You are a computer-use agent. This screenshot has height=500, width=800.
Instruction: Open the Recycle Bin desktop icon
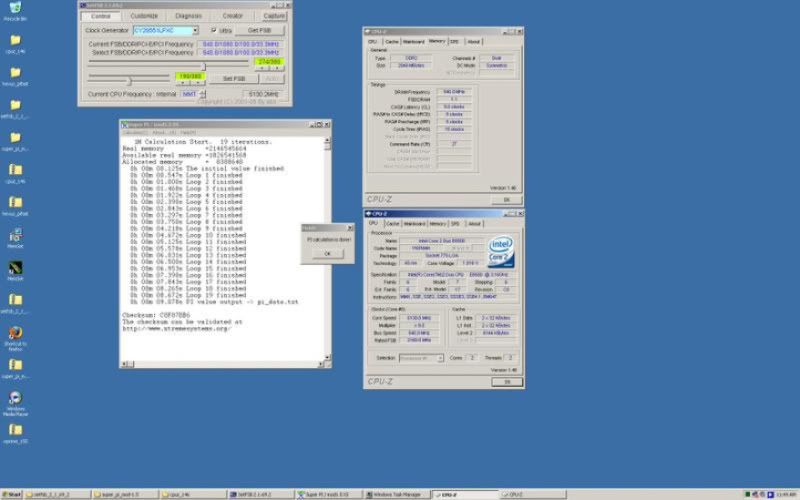click(x=15, y=8)
